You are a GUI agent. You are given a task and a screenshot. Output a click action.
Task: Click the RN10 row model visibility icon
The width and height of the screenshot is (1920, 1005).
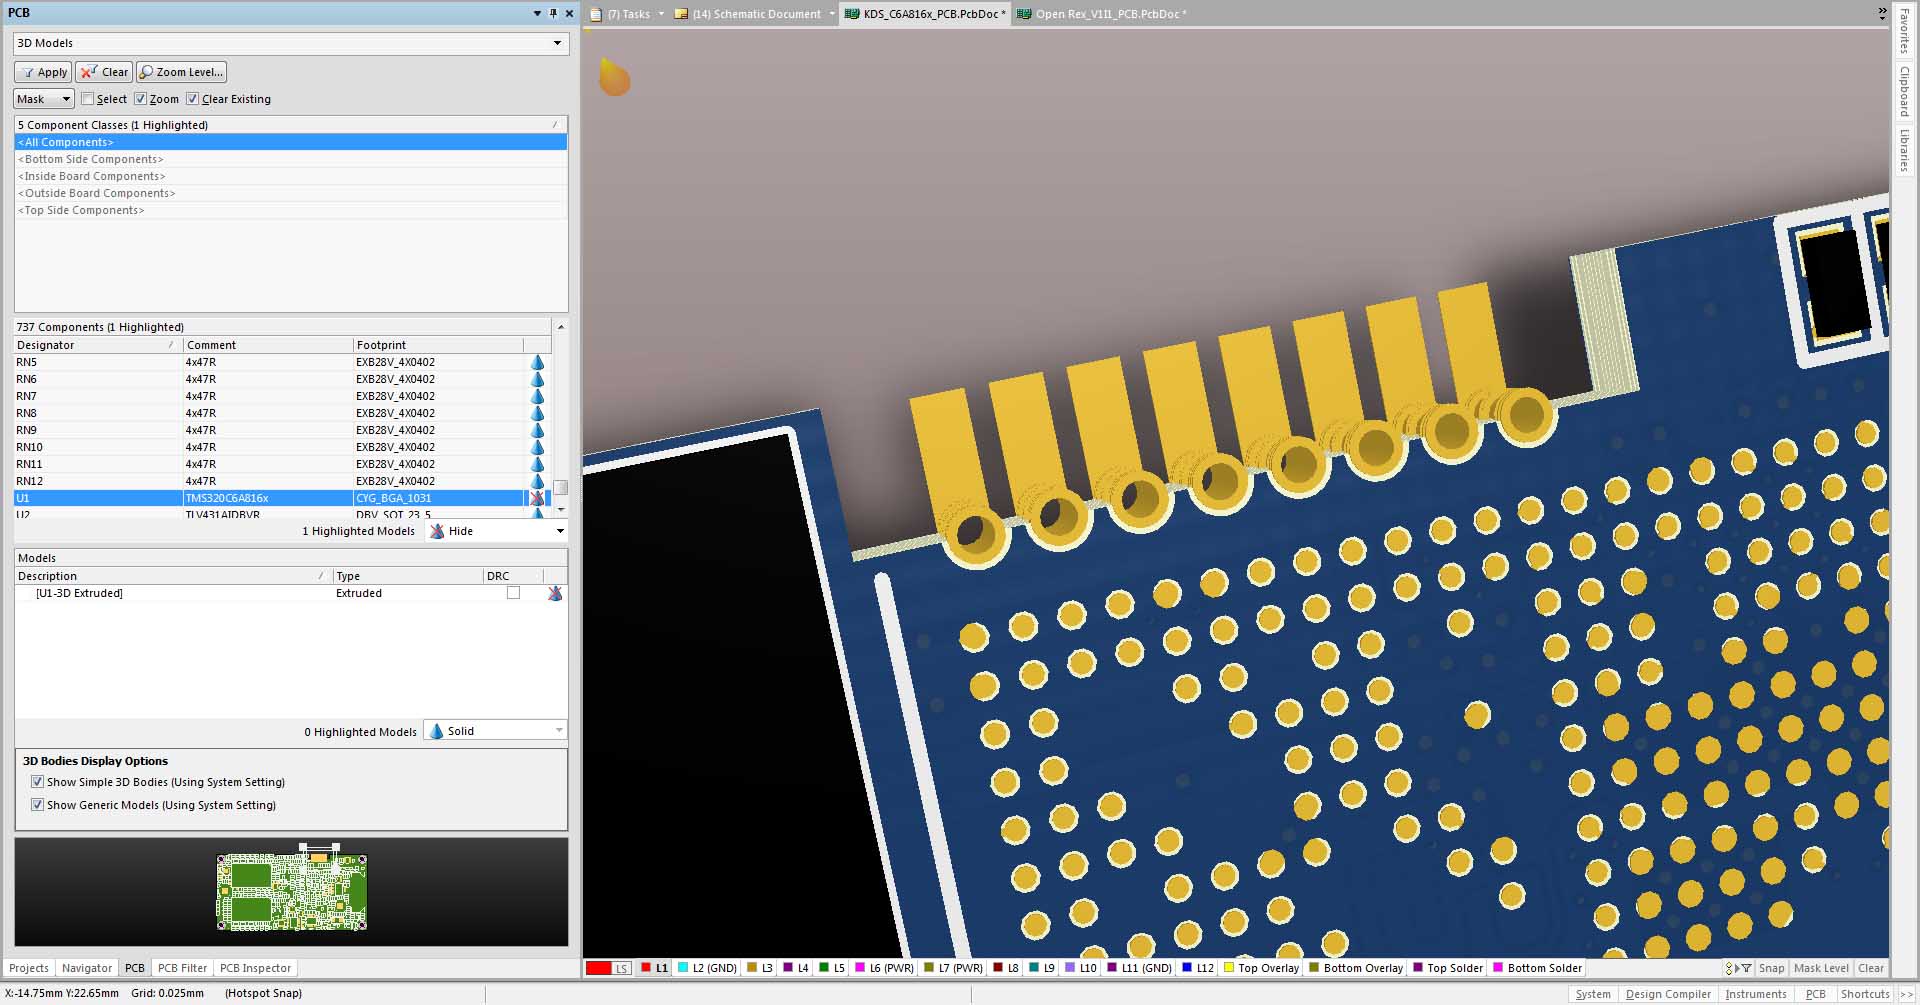click(x=537, y=447)
